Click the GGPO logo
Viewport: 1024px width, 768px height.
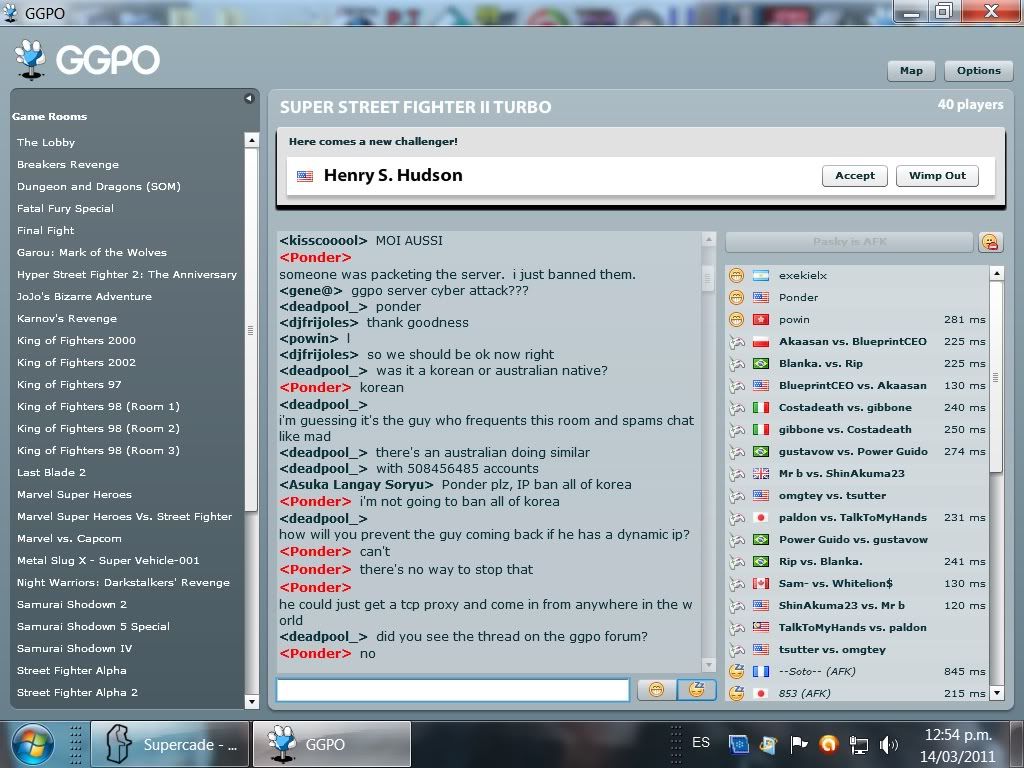pos(87,59)
